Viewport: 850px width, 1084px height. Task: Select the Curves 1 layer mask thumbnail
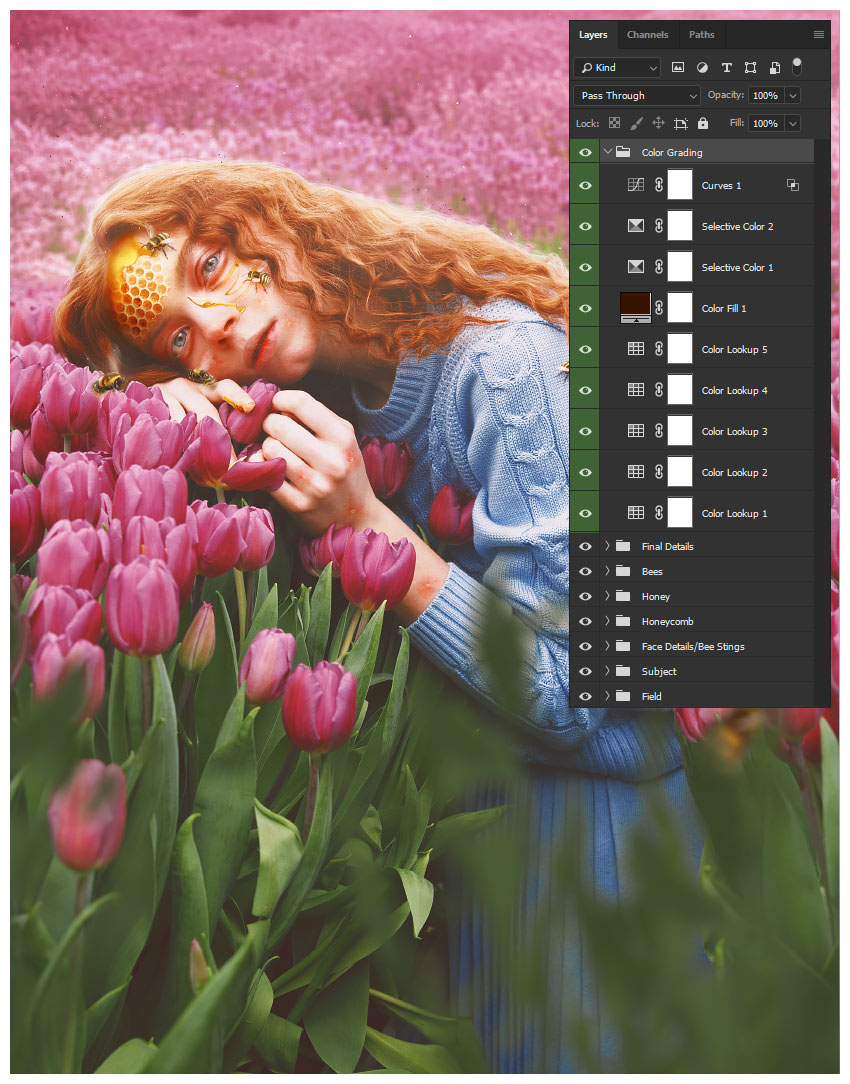(x=680, y=185)
